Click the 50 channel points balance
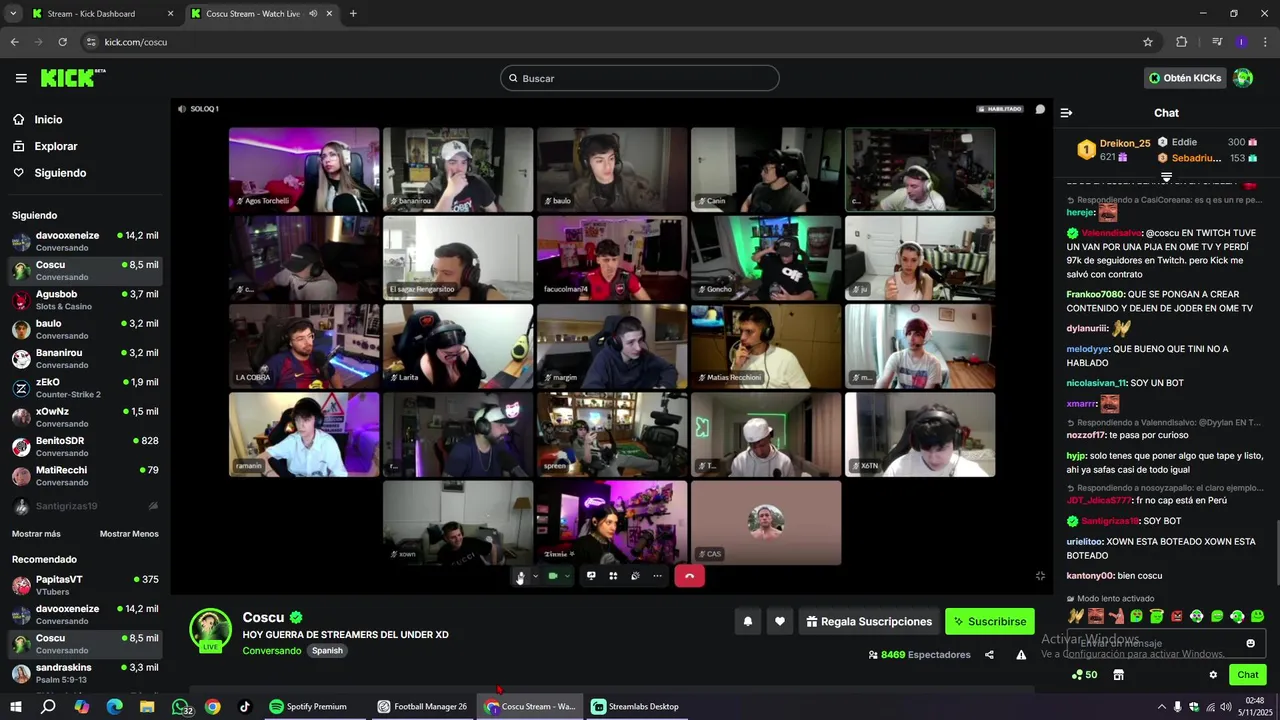 tap(1084, 675)
